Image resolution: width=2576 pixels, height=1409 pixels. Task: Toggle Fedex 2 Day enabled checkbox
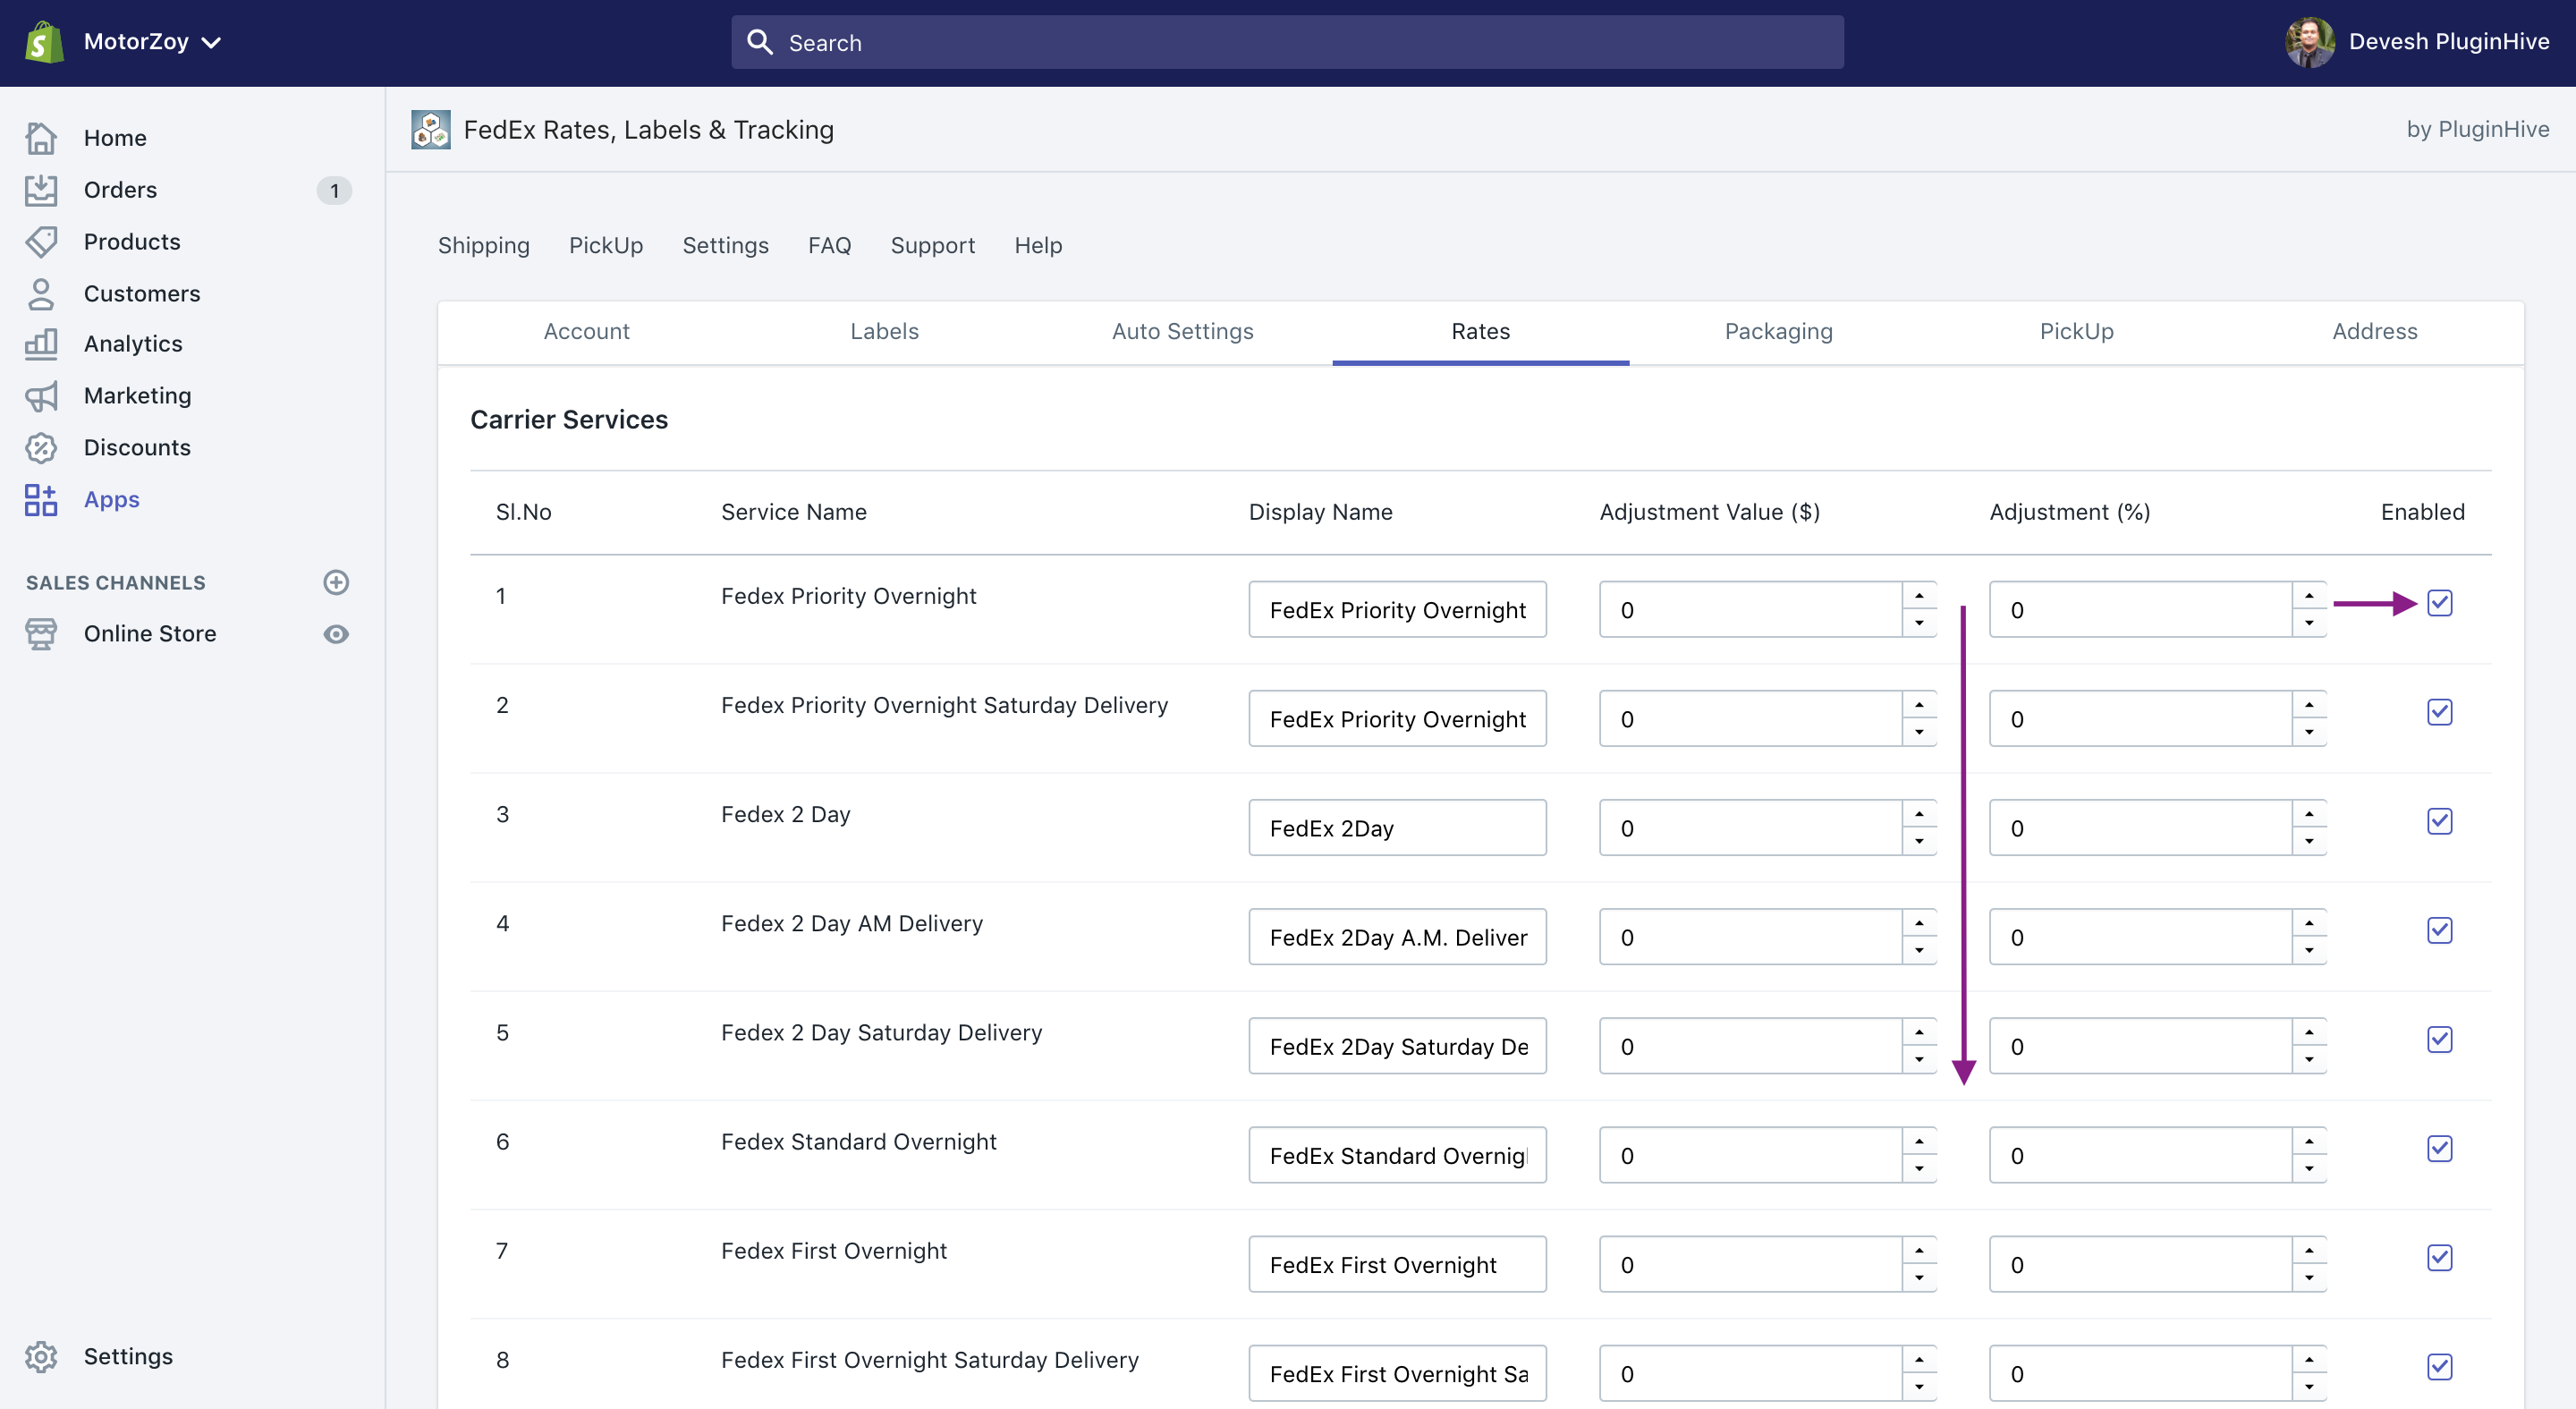tap(2440, 821)
